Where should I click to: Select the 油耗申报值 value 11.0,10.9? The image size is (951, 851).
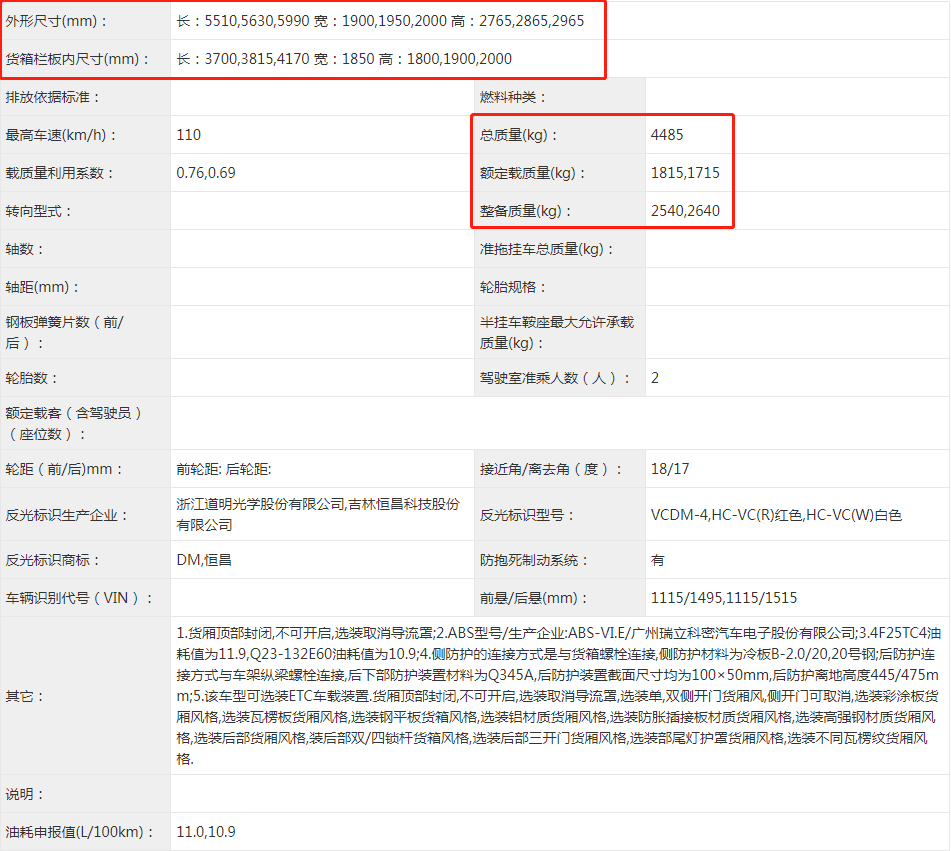[x=206, y=832]
